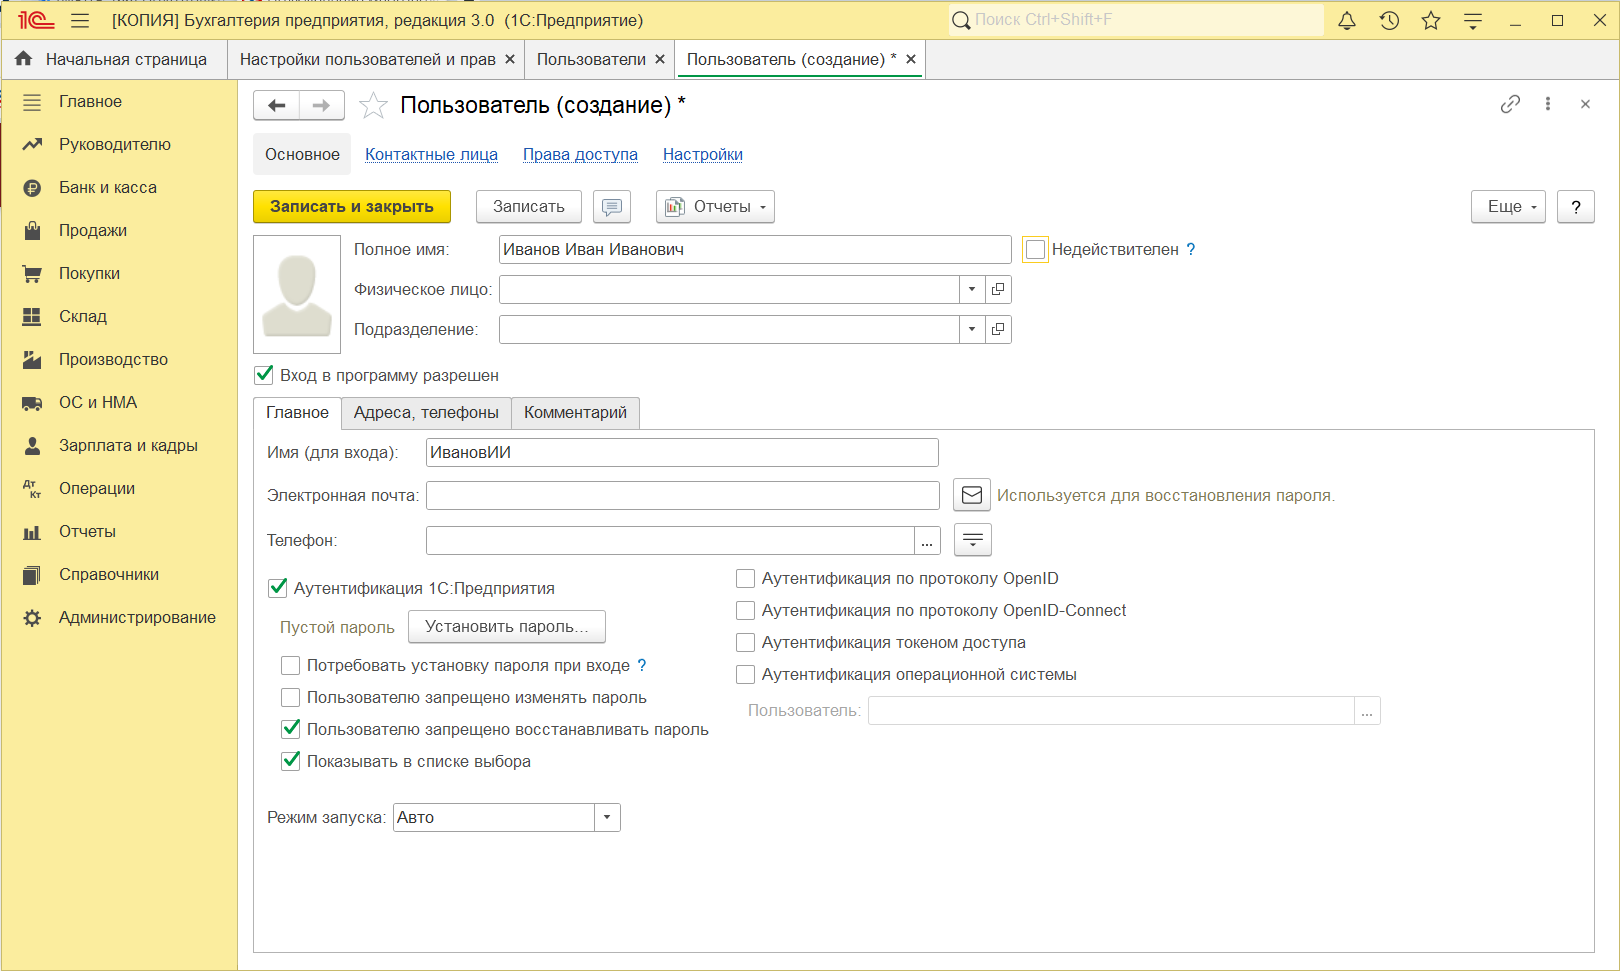Click Записать и закрыть button
This screenshot has width=1620, height=971.
click(x=352, y=207)
